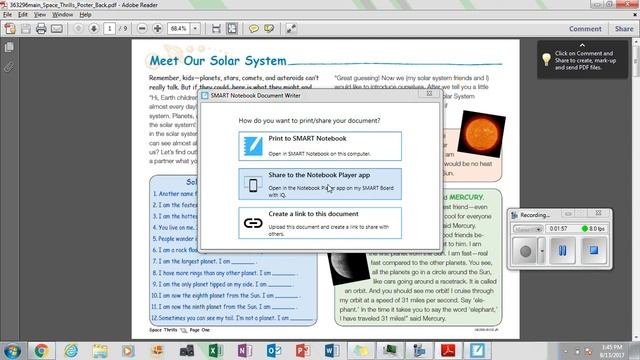The width and height of the screenshot is (640, 360).
Task: Open the record button dropdown arrow
Action: (542, 251)
